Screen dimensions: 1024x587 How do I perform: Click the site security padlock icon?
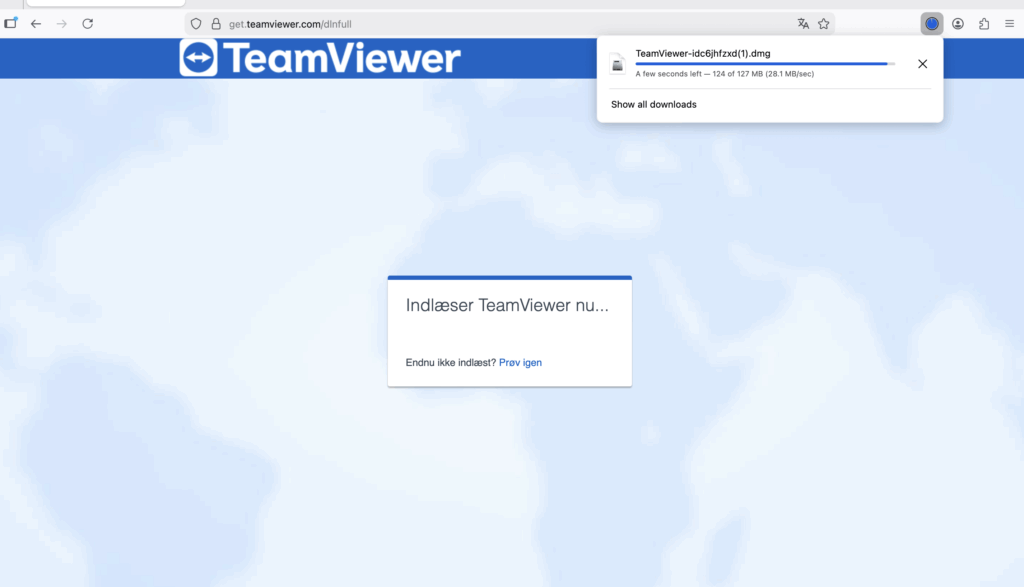click(x=216, y=24)
